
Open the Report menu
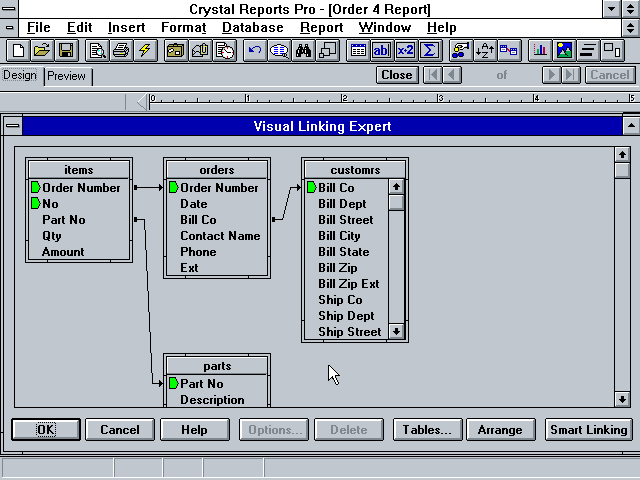click(x=321, y=27)
